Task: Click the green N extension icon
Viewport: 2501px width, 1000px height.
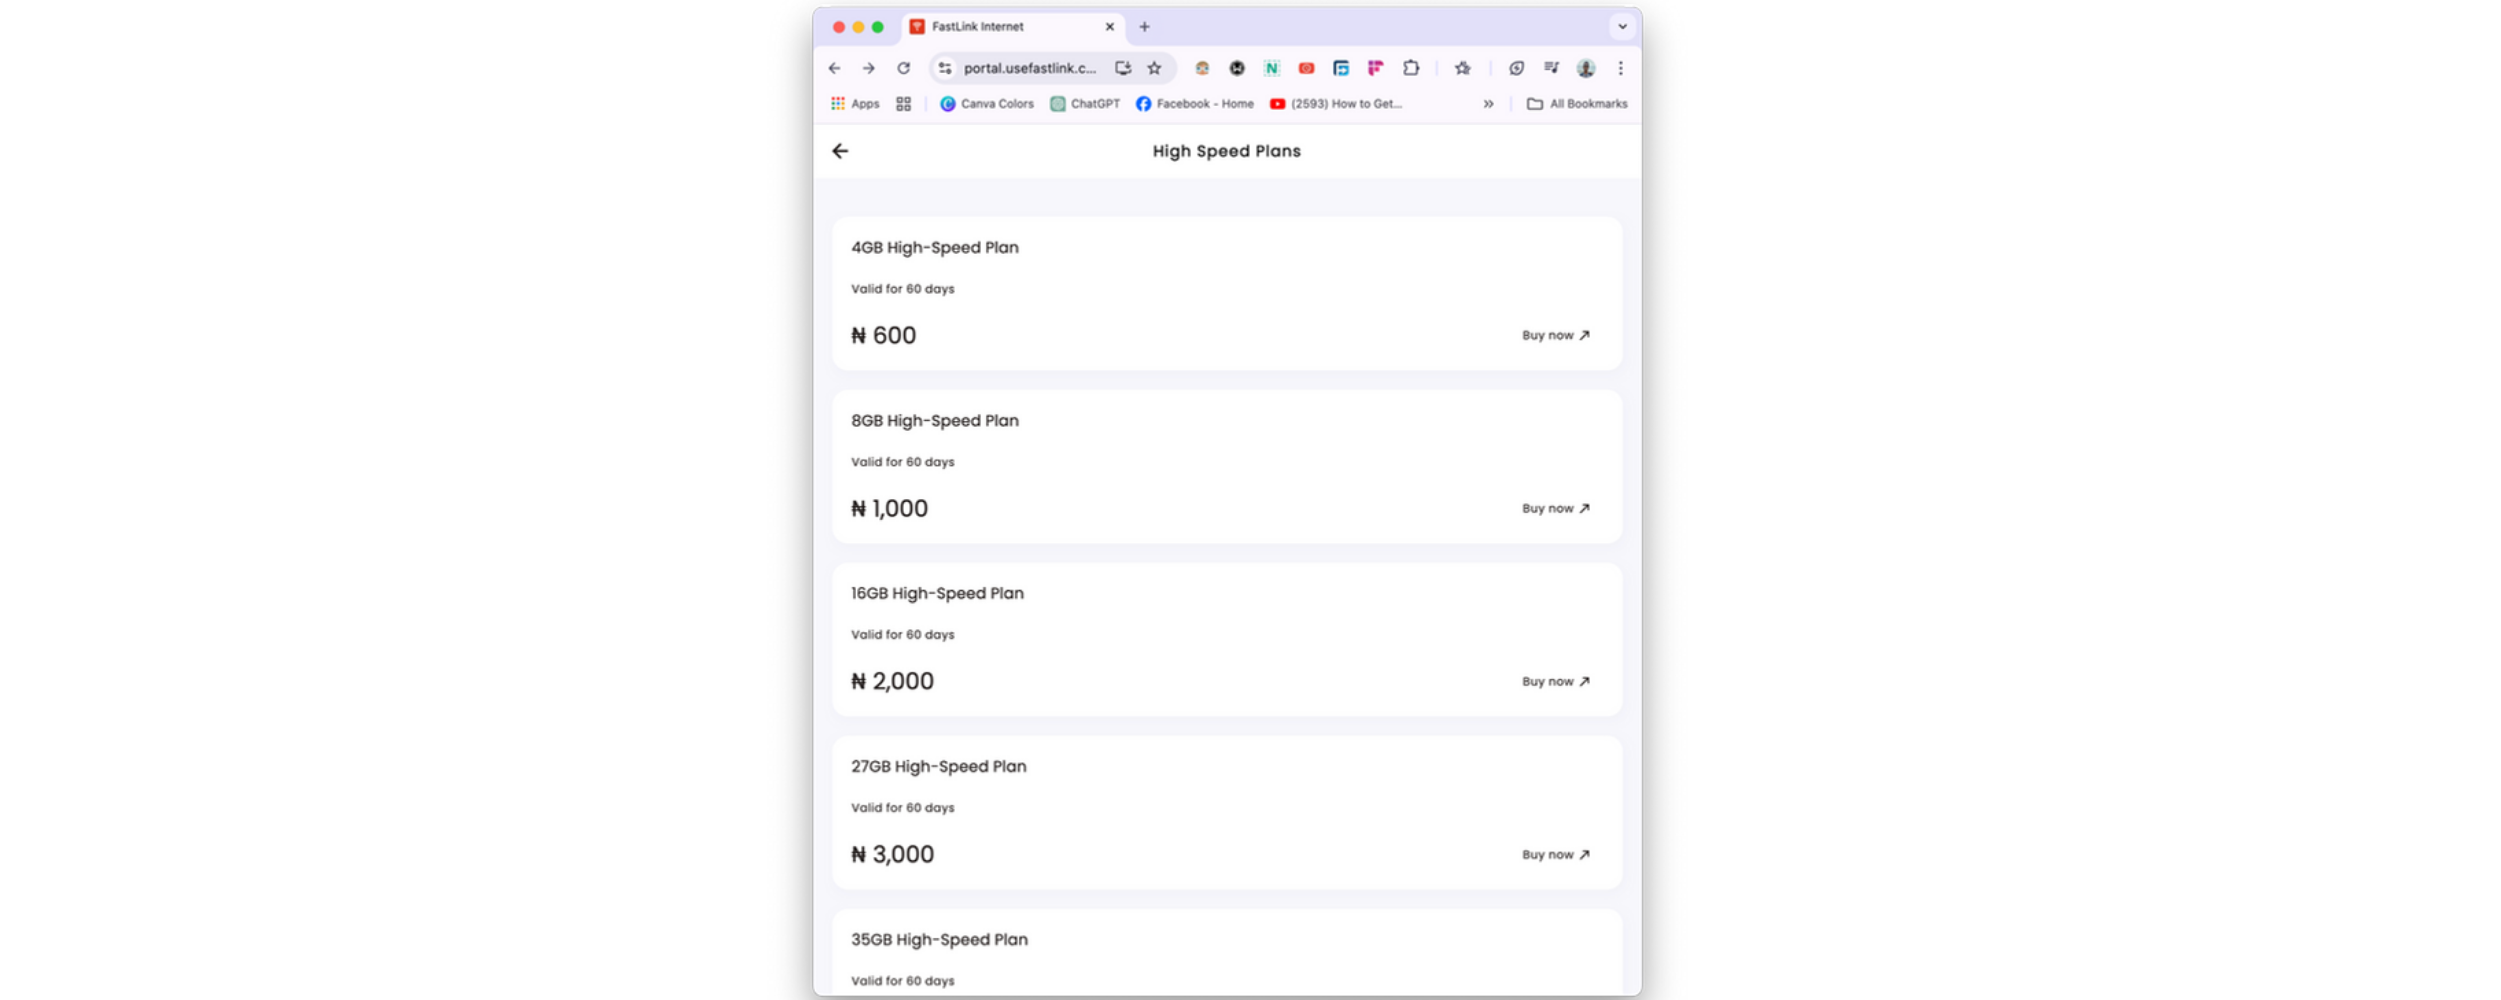Action: click(1271, 68)
